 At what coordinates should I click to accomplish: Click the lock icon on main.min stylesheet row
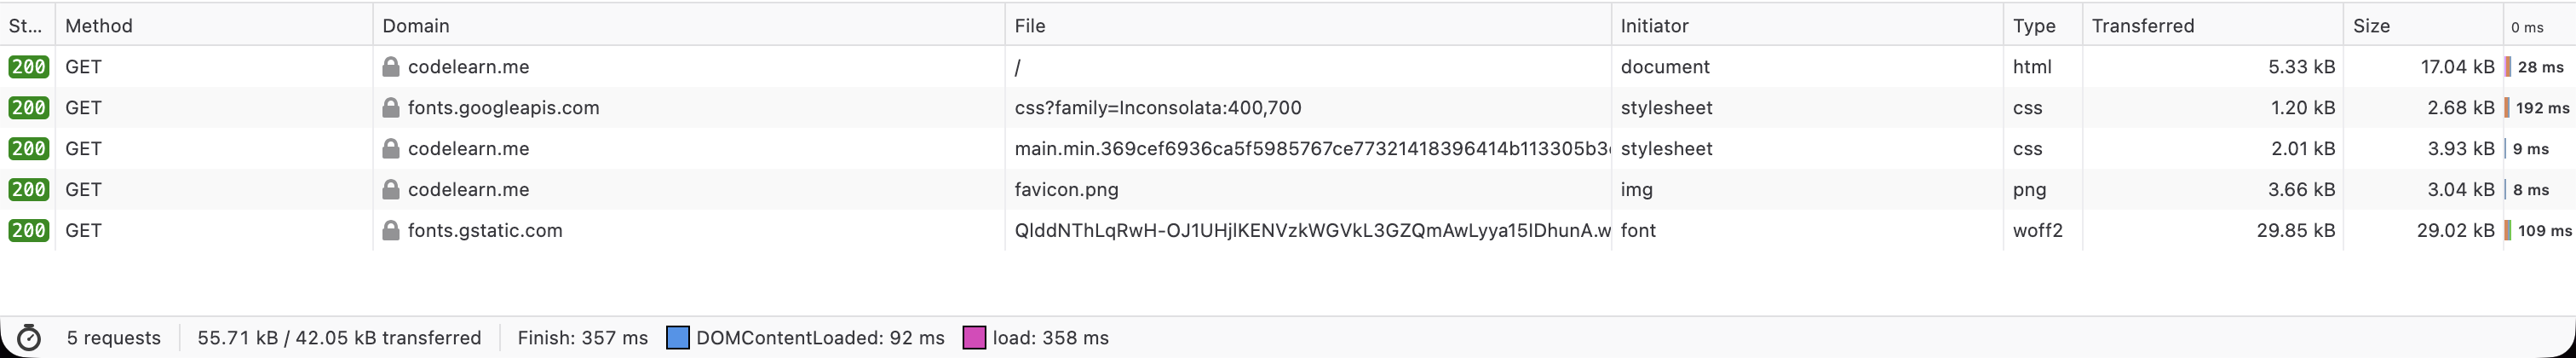coord(391,149)
